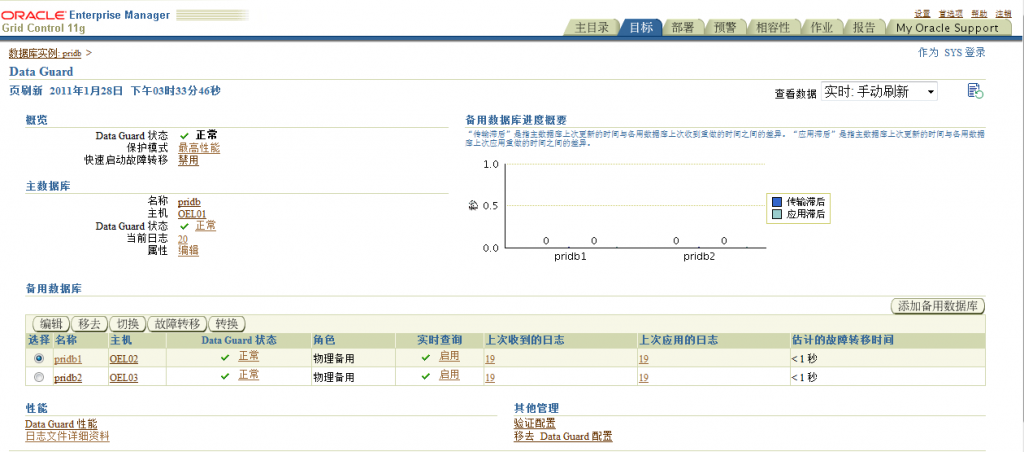Open the 查看数据 refresh mode dropdown

pos(878,92)
